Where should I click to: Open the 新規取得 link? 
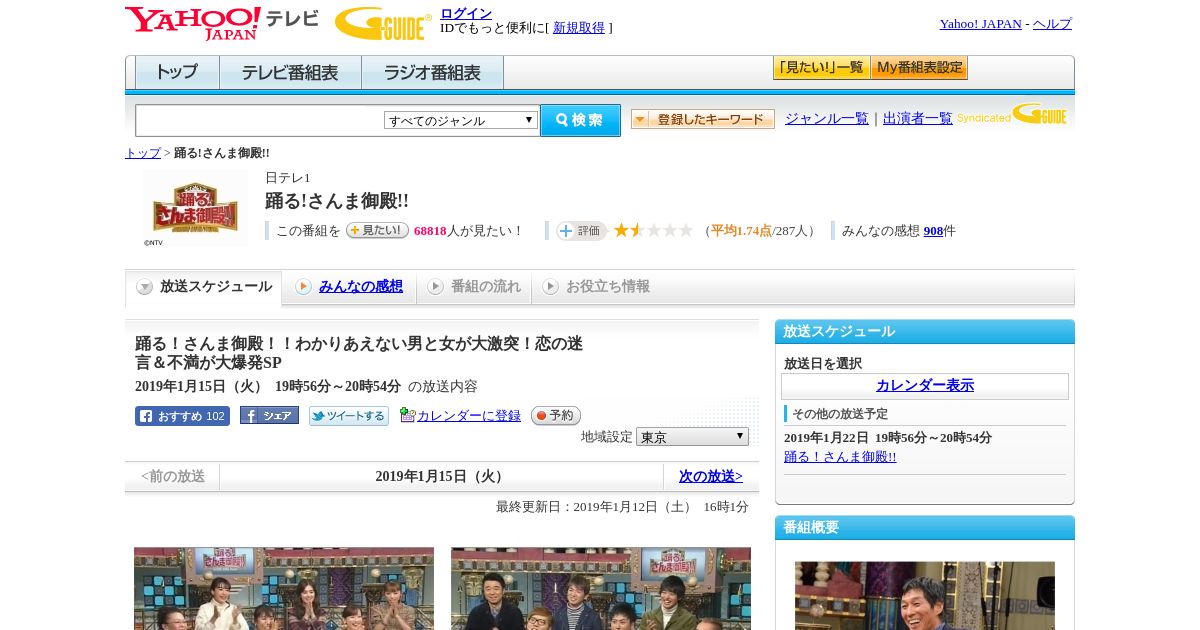coord(579,28)
